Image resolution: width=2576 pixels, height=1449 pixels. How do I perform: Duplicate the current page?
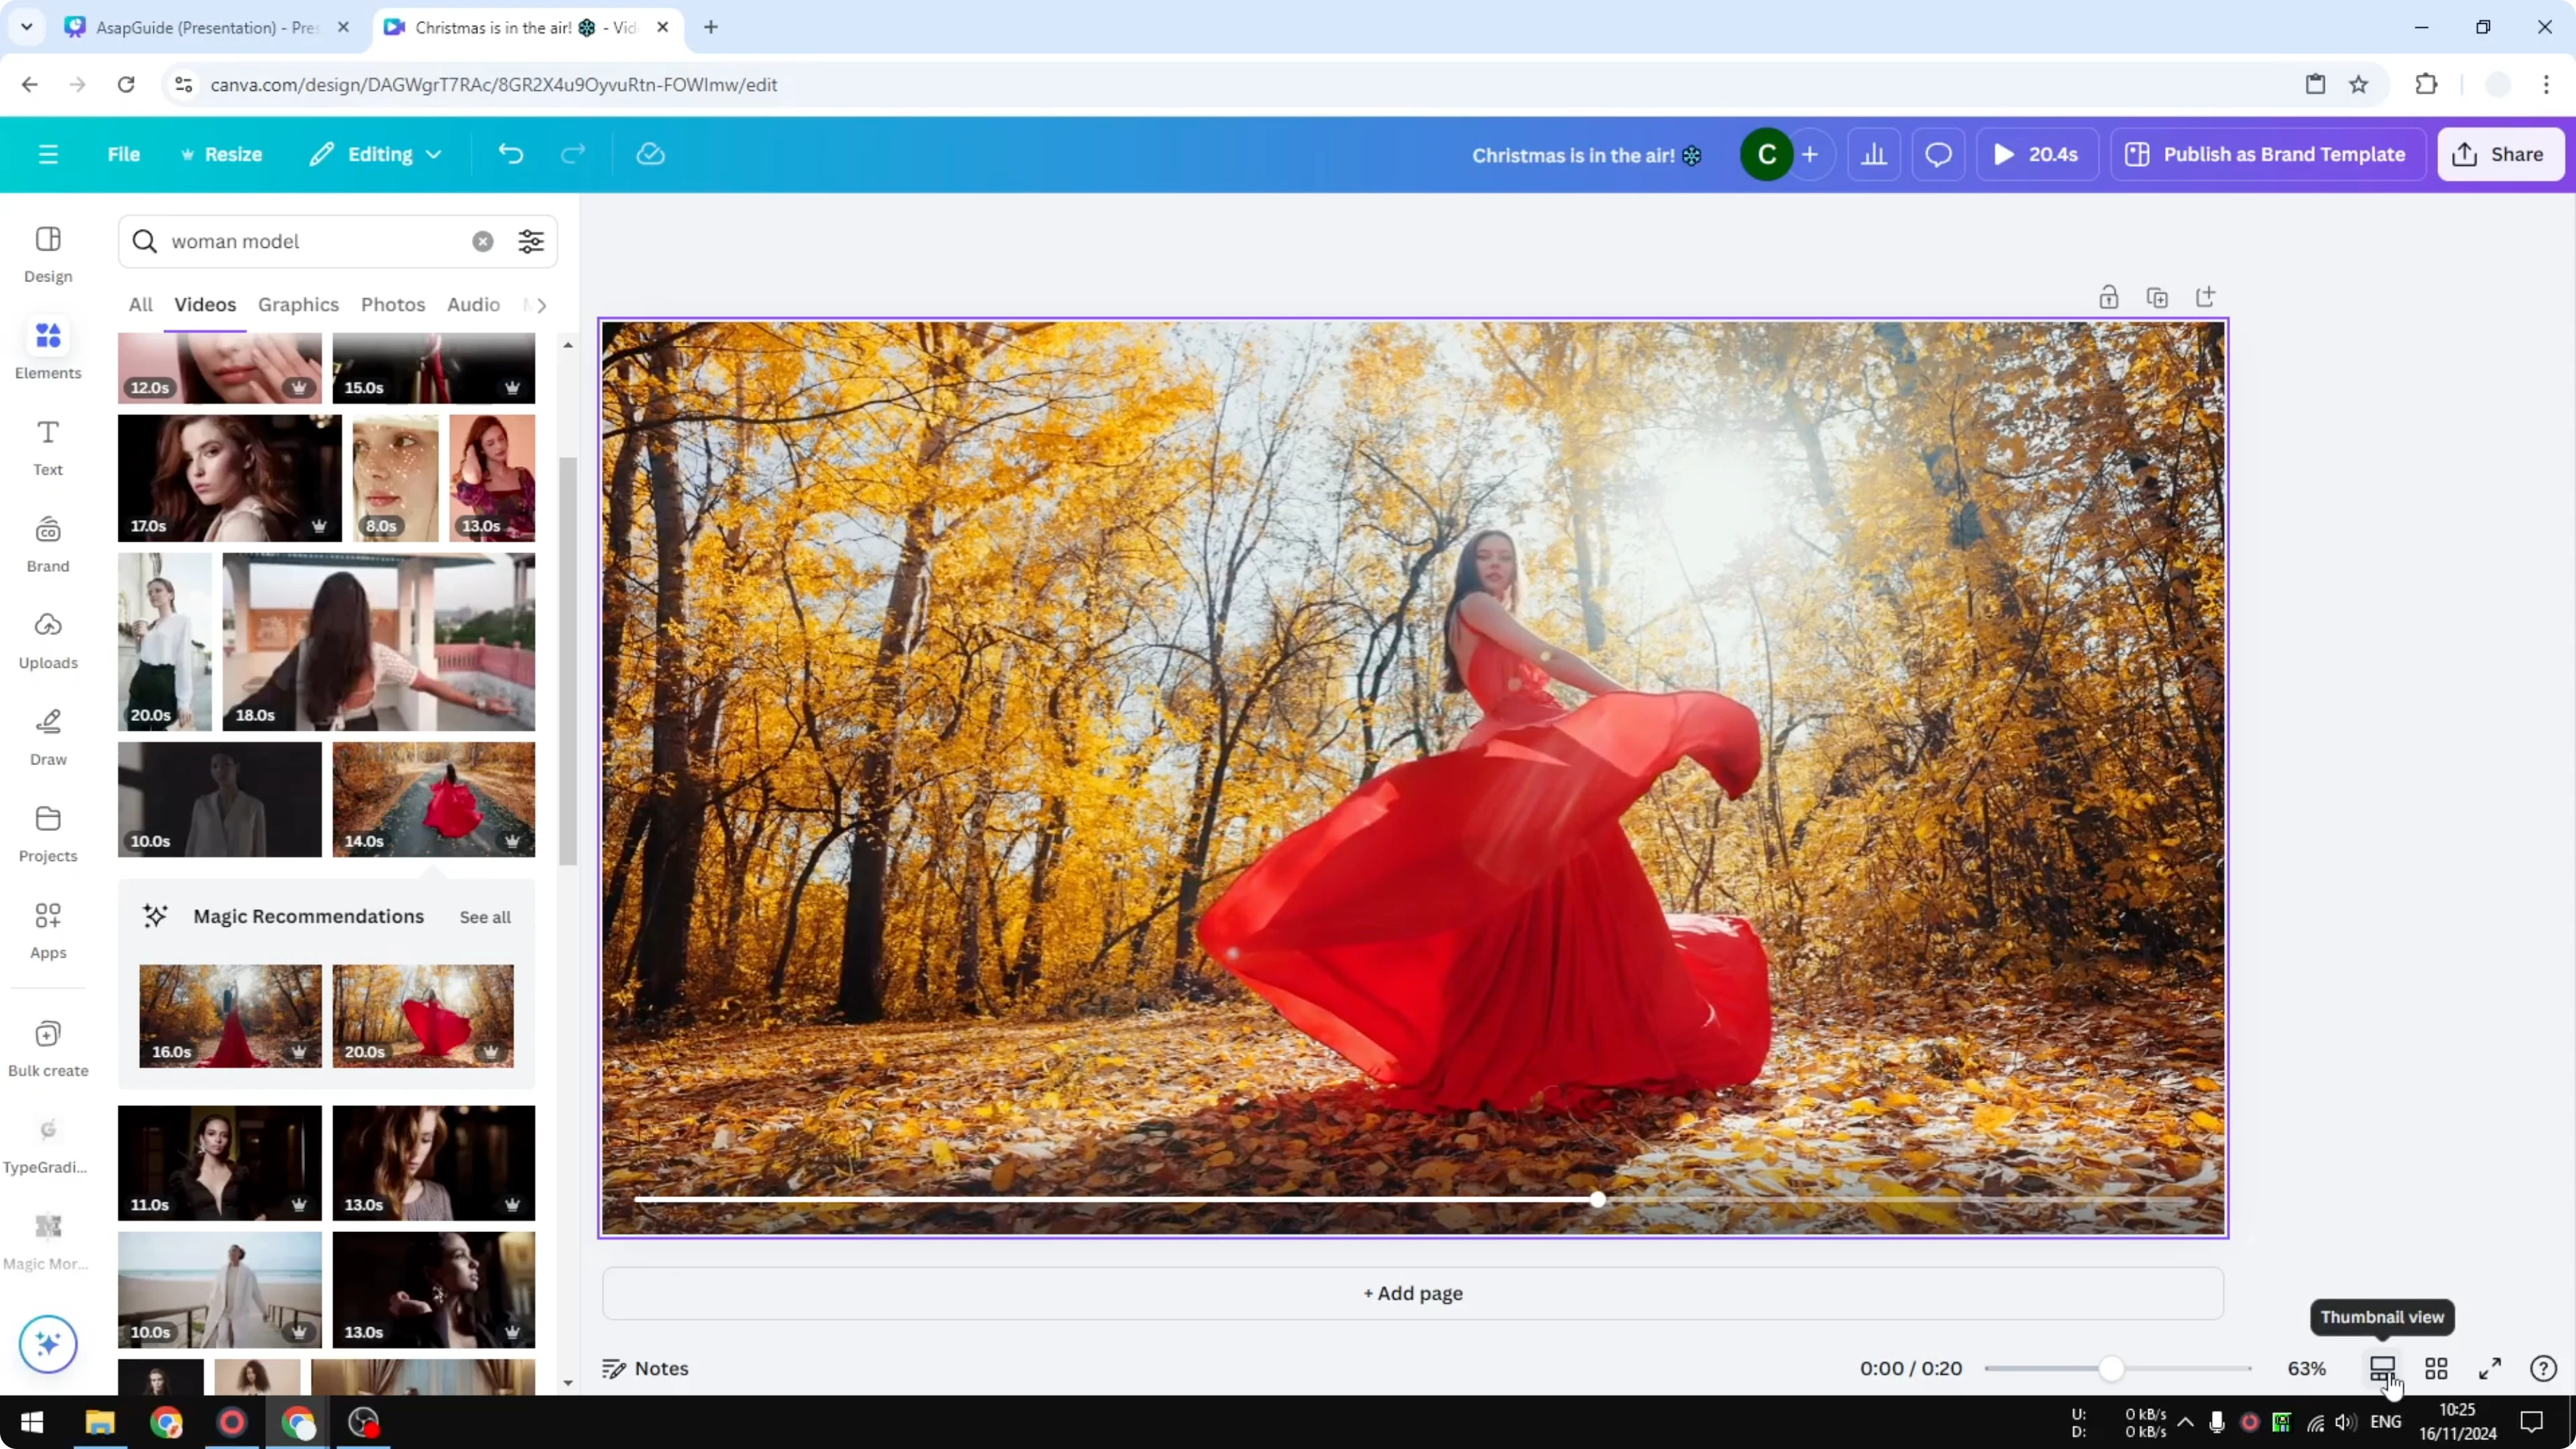(2157, 297)
